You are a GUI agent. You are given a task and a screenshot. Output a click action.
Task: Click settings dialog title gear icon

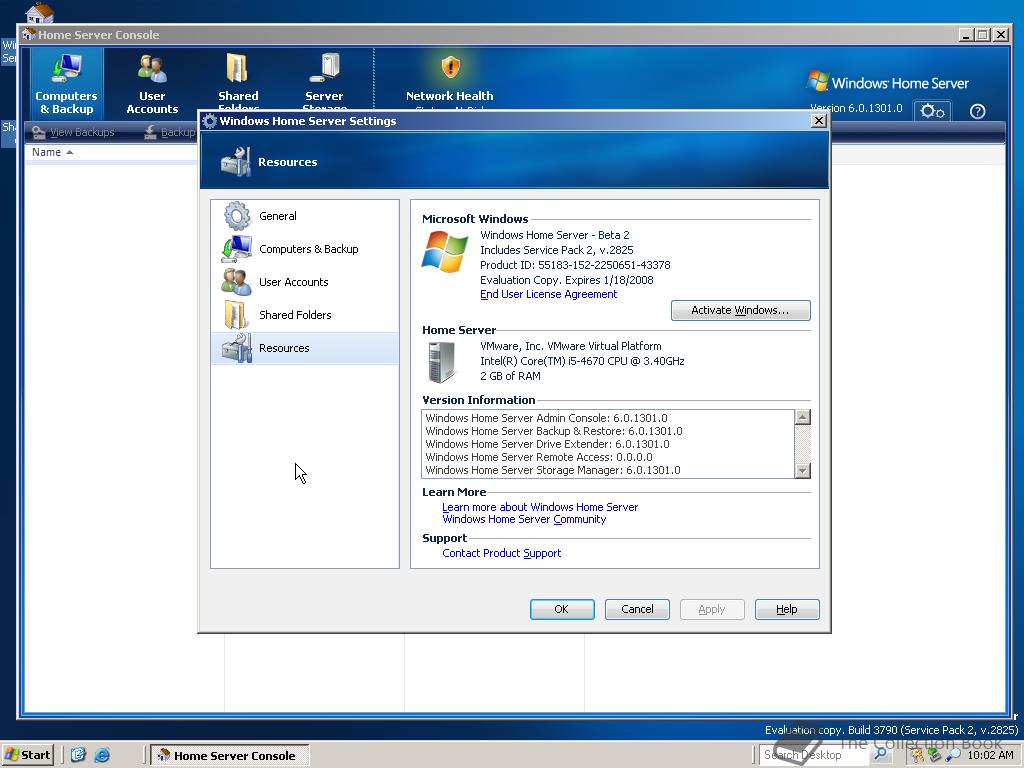(210, 121)
